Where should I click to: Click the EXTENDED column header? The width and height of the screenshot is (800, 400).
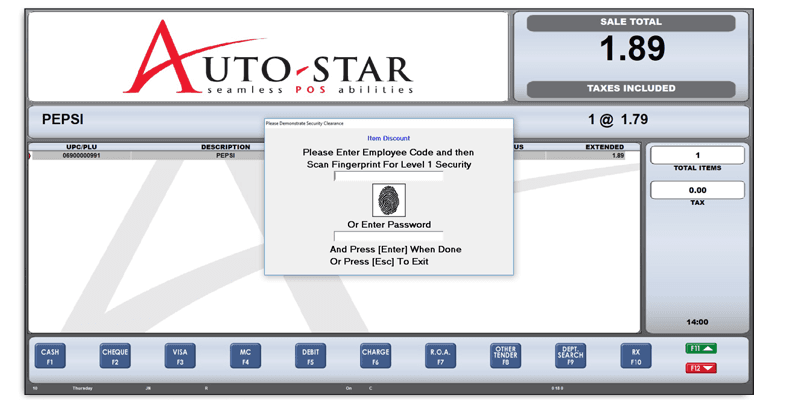click(605, 147)
